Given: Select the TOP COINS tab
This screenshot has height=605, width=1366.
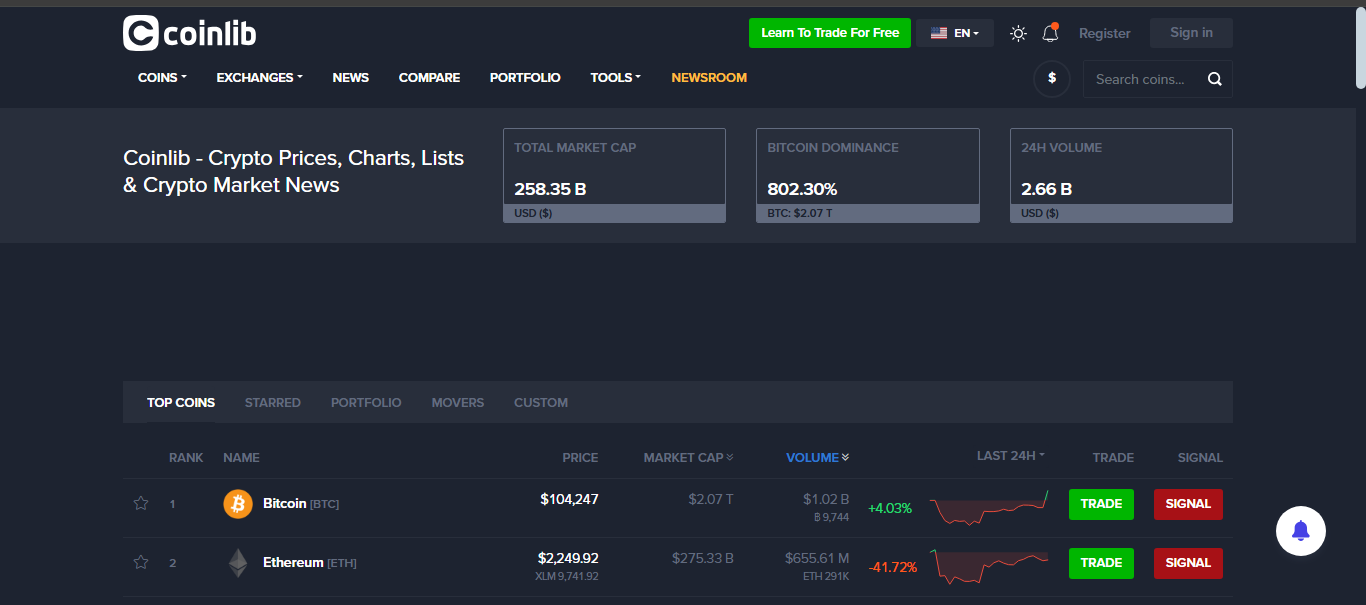Looking at the screenshot, I should [x=181, y=402].
